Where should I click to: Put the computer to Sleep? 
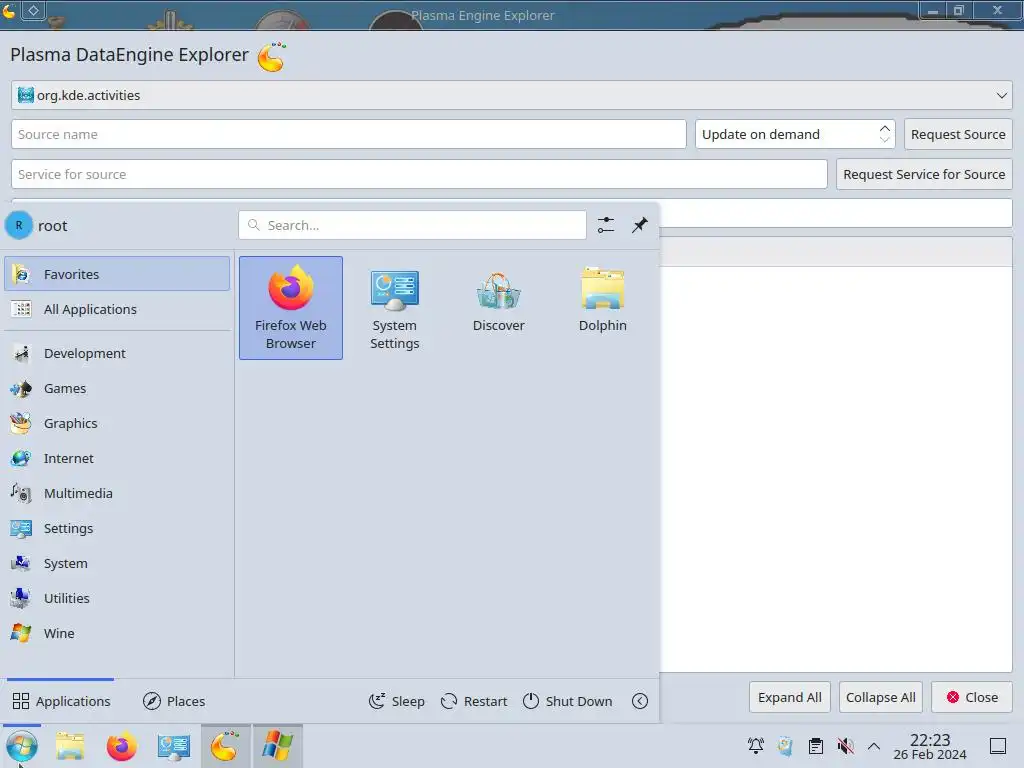(396, 701)
